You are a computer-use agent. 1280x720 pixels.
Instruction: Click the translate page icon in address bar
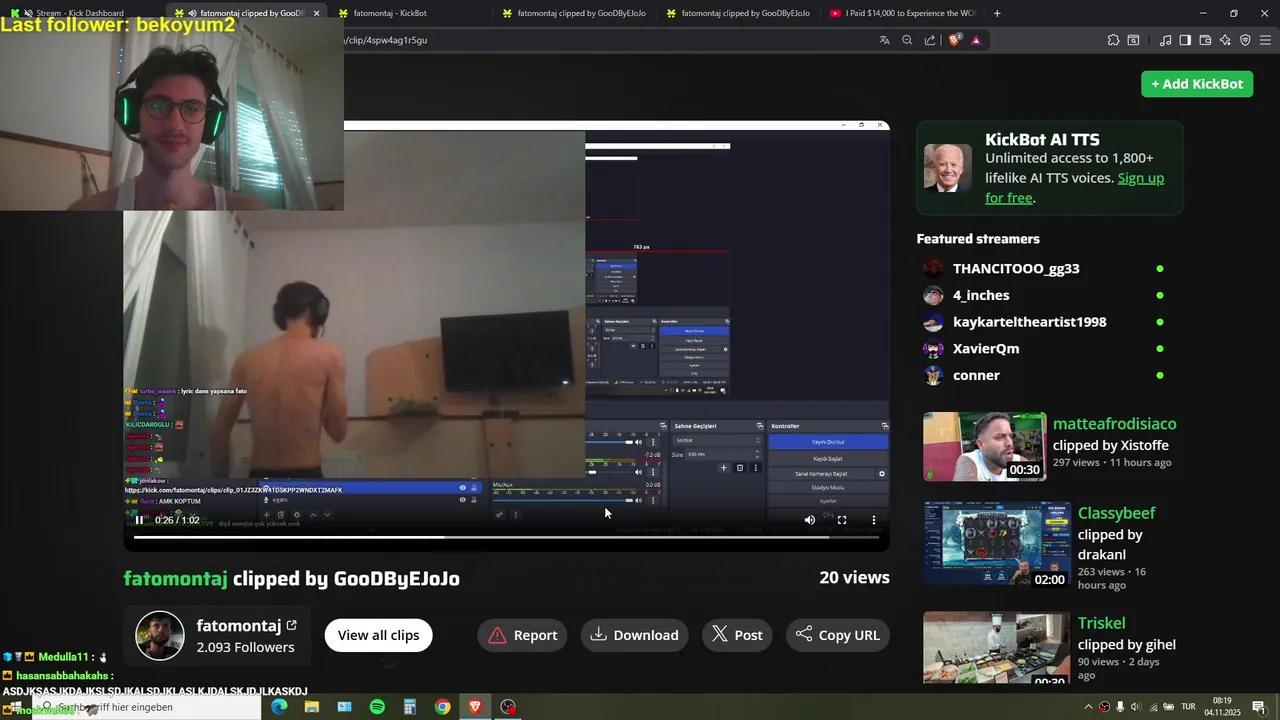884,40
